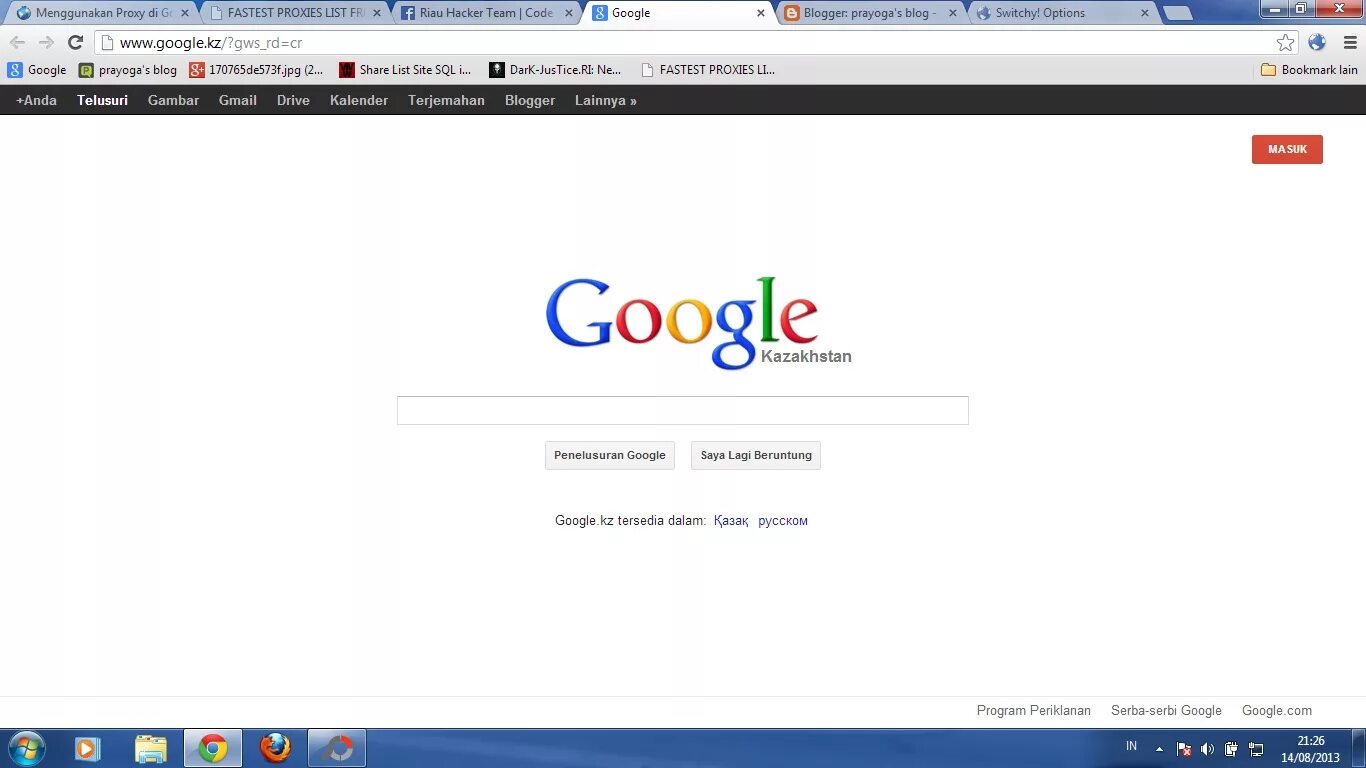
Task: Open Kalender from the Google bar
Action: pyautogui.click(x=359, y=100)
